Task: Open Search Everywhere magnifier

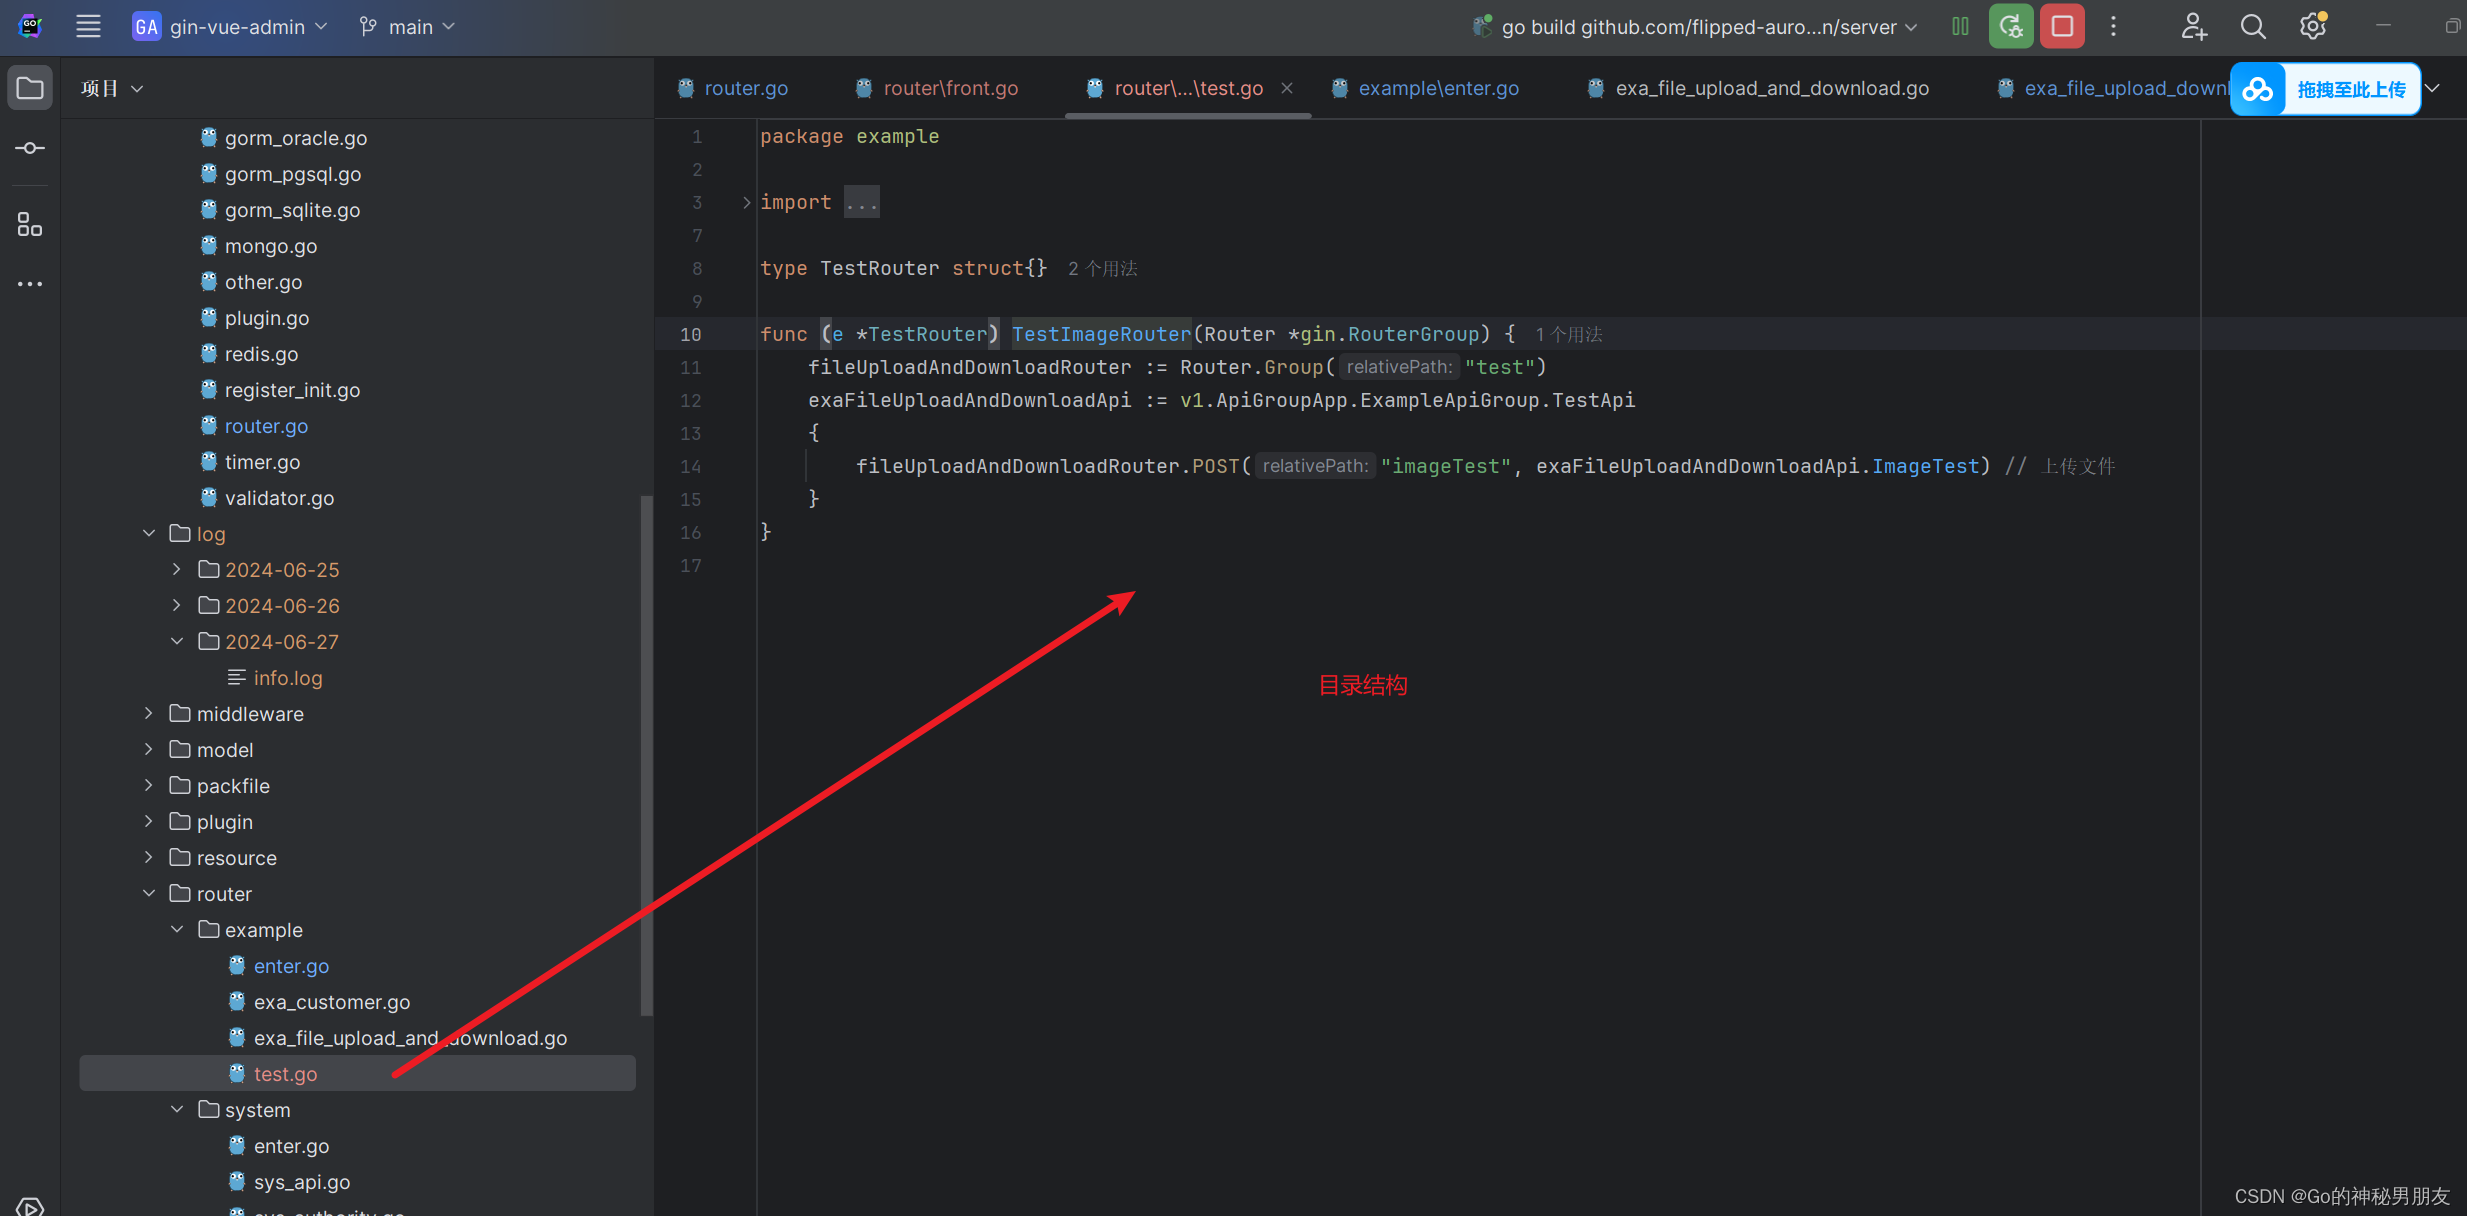Action: 2253,26
